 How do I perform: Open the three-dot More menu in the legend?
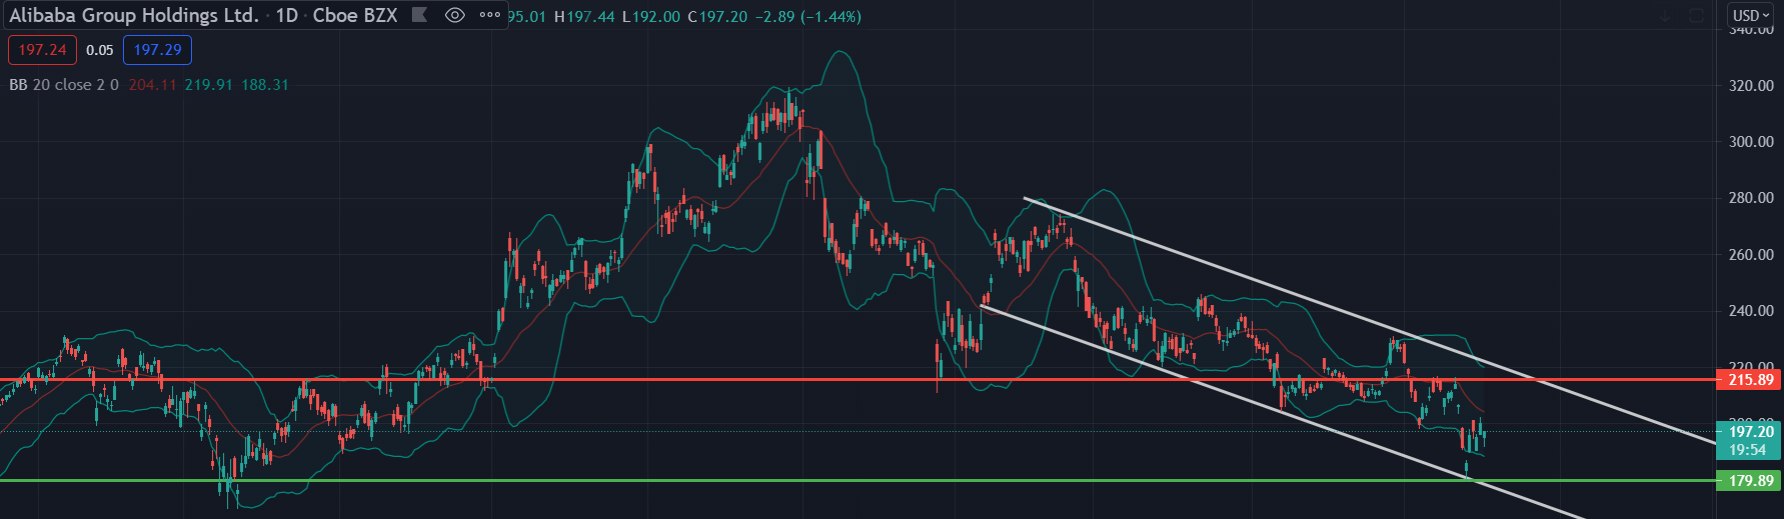[490, 15]
